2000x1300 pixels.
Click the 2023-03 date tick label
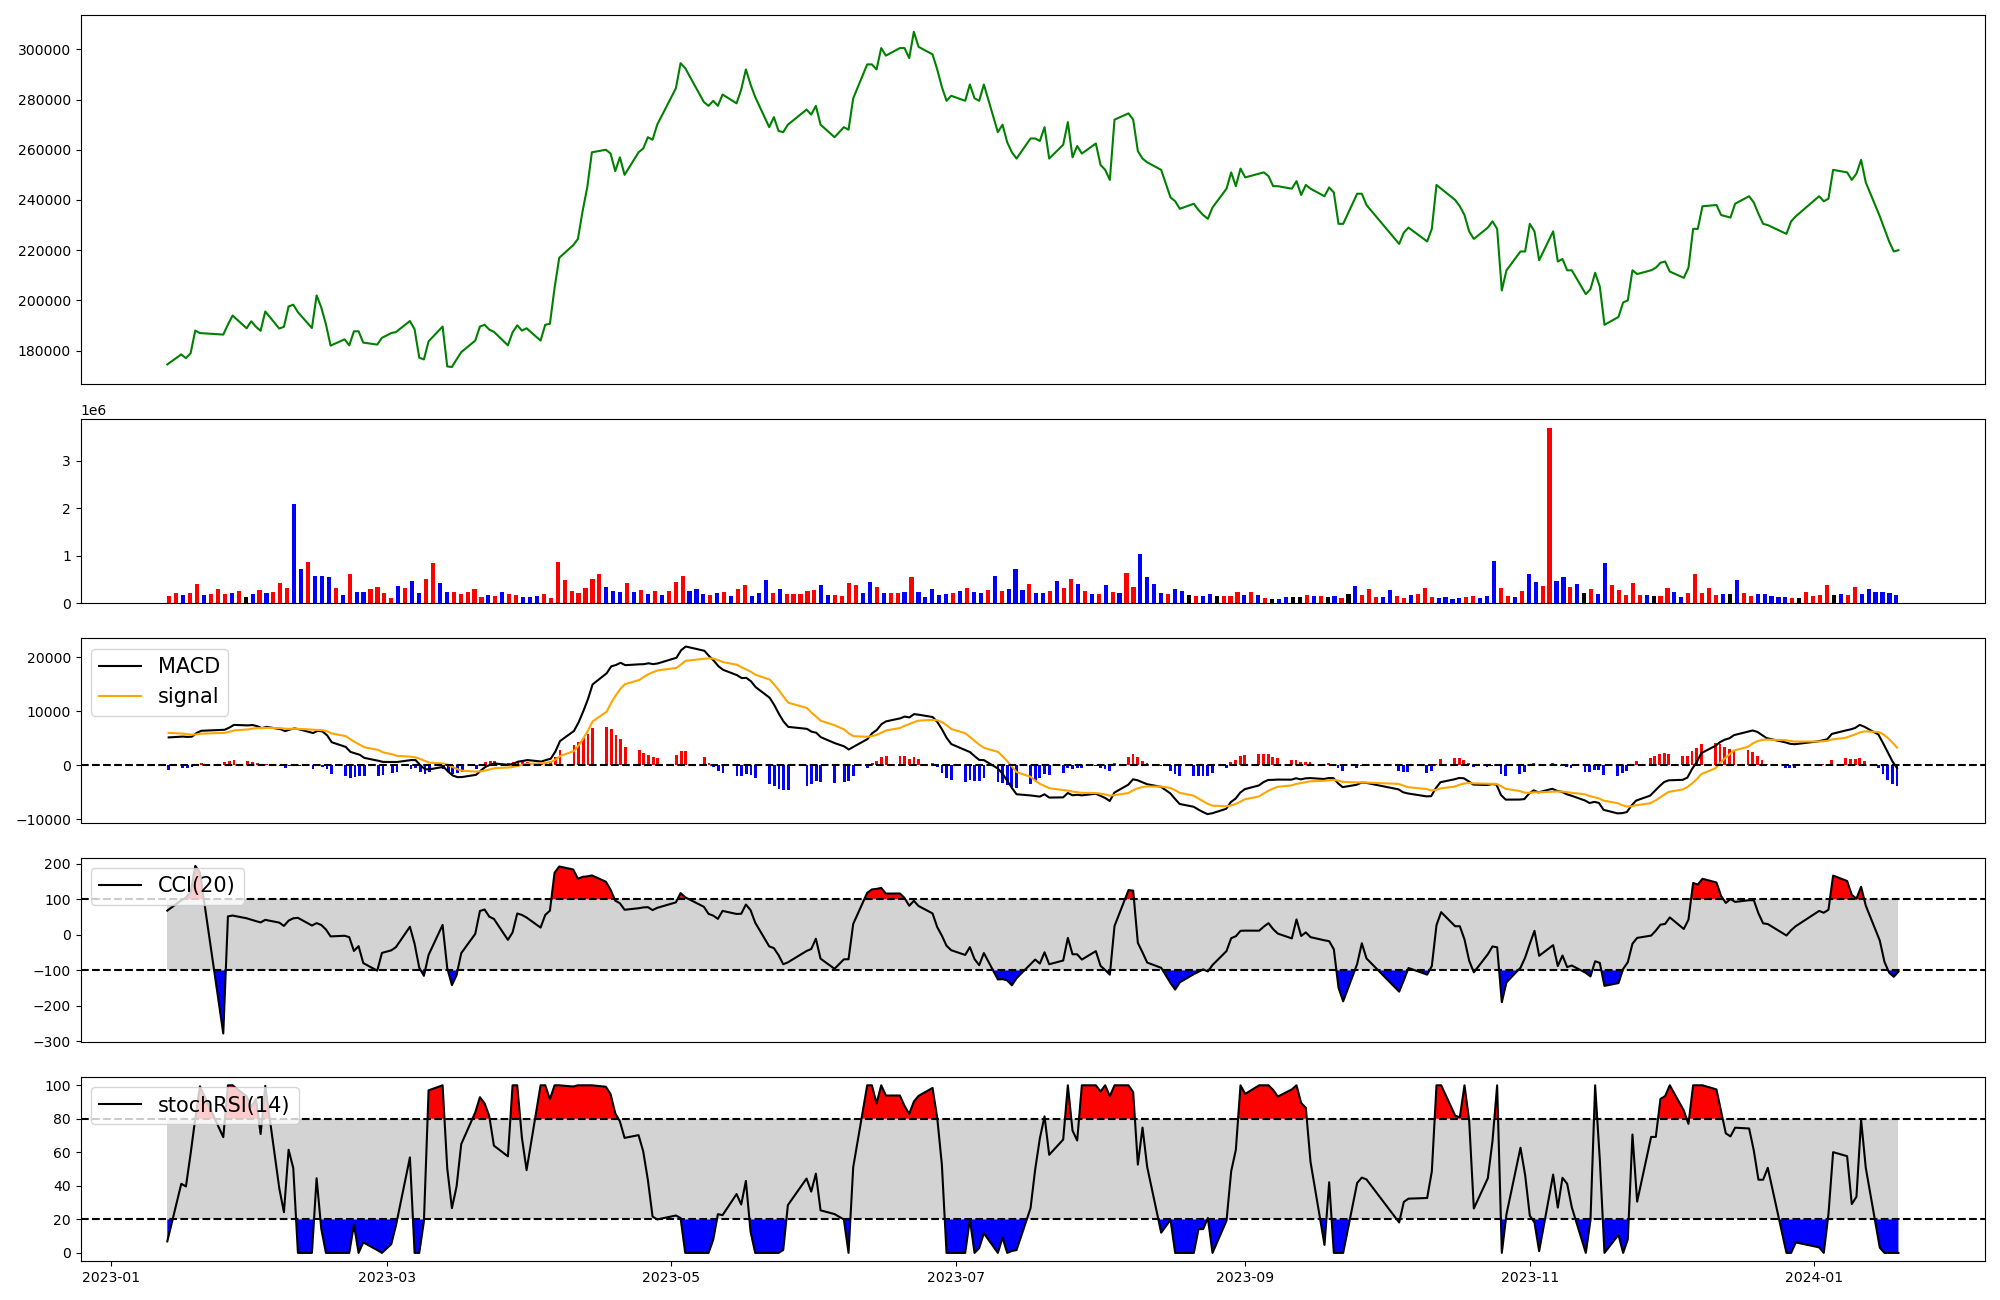[x=386, y=1277]
